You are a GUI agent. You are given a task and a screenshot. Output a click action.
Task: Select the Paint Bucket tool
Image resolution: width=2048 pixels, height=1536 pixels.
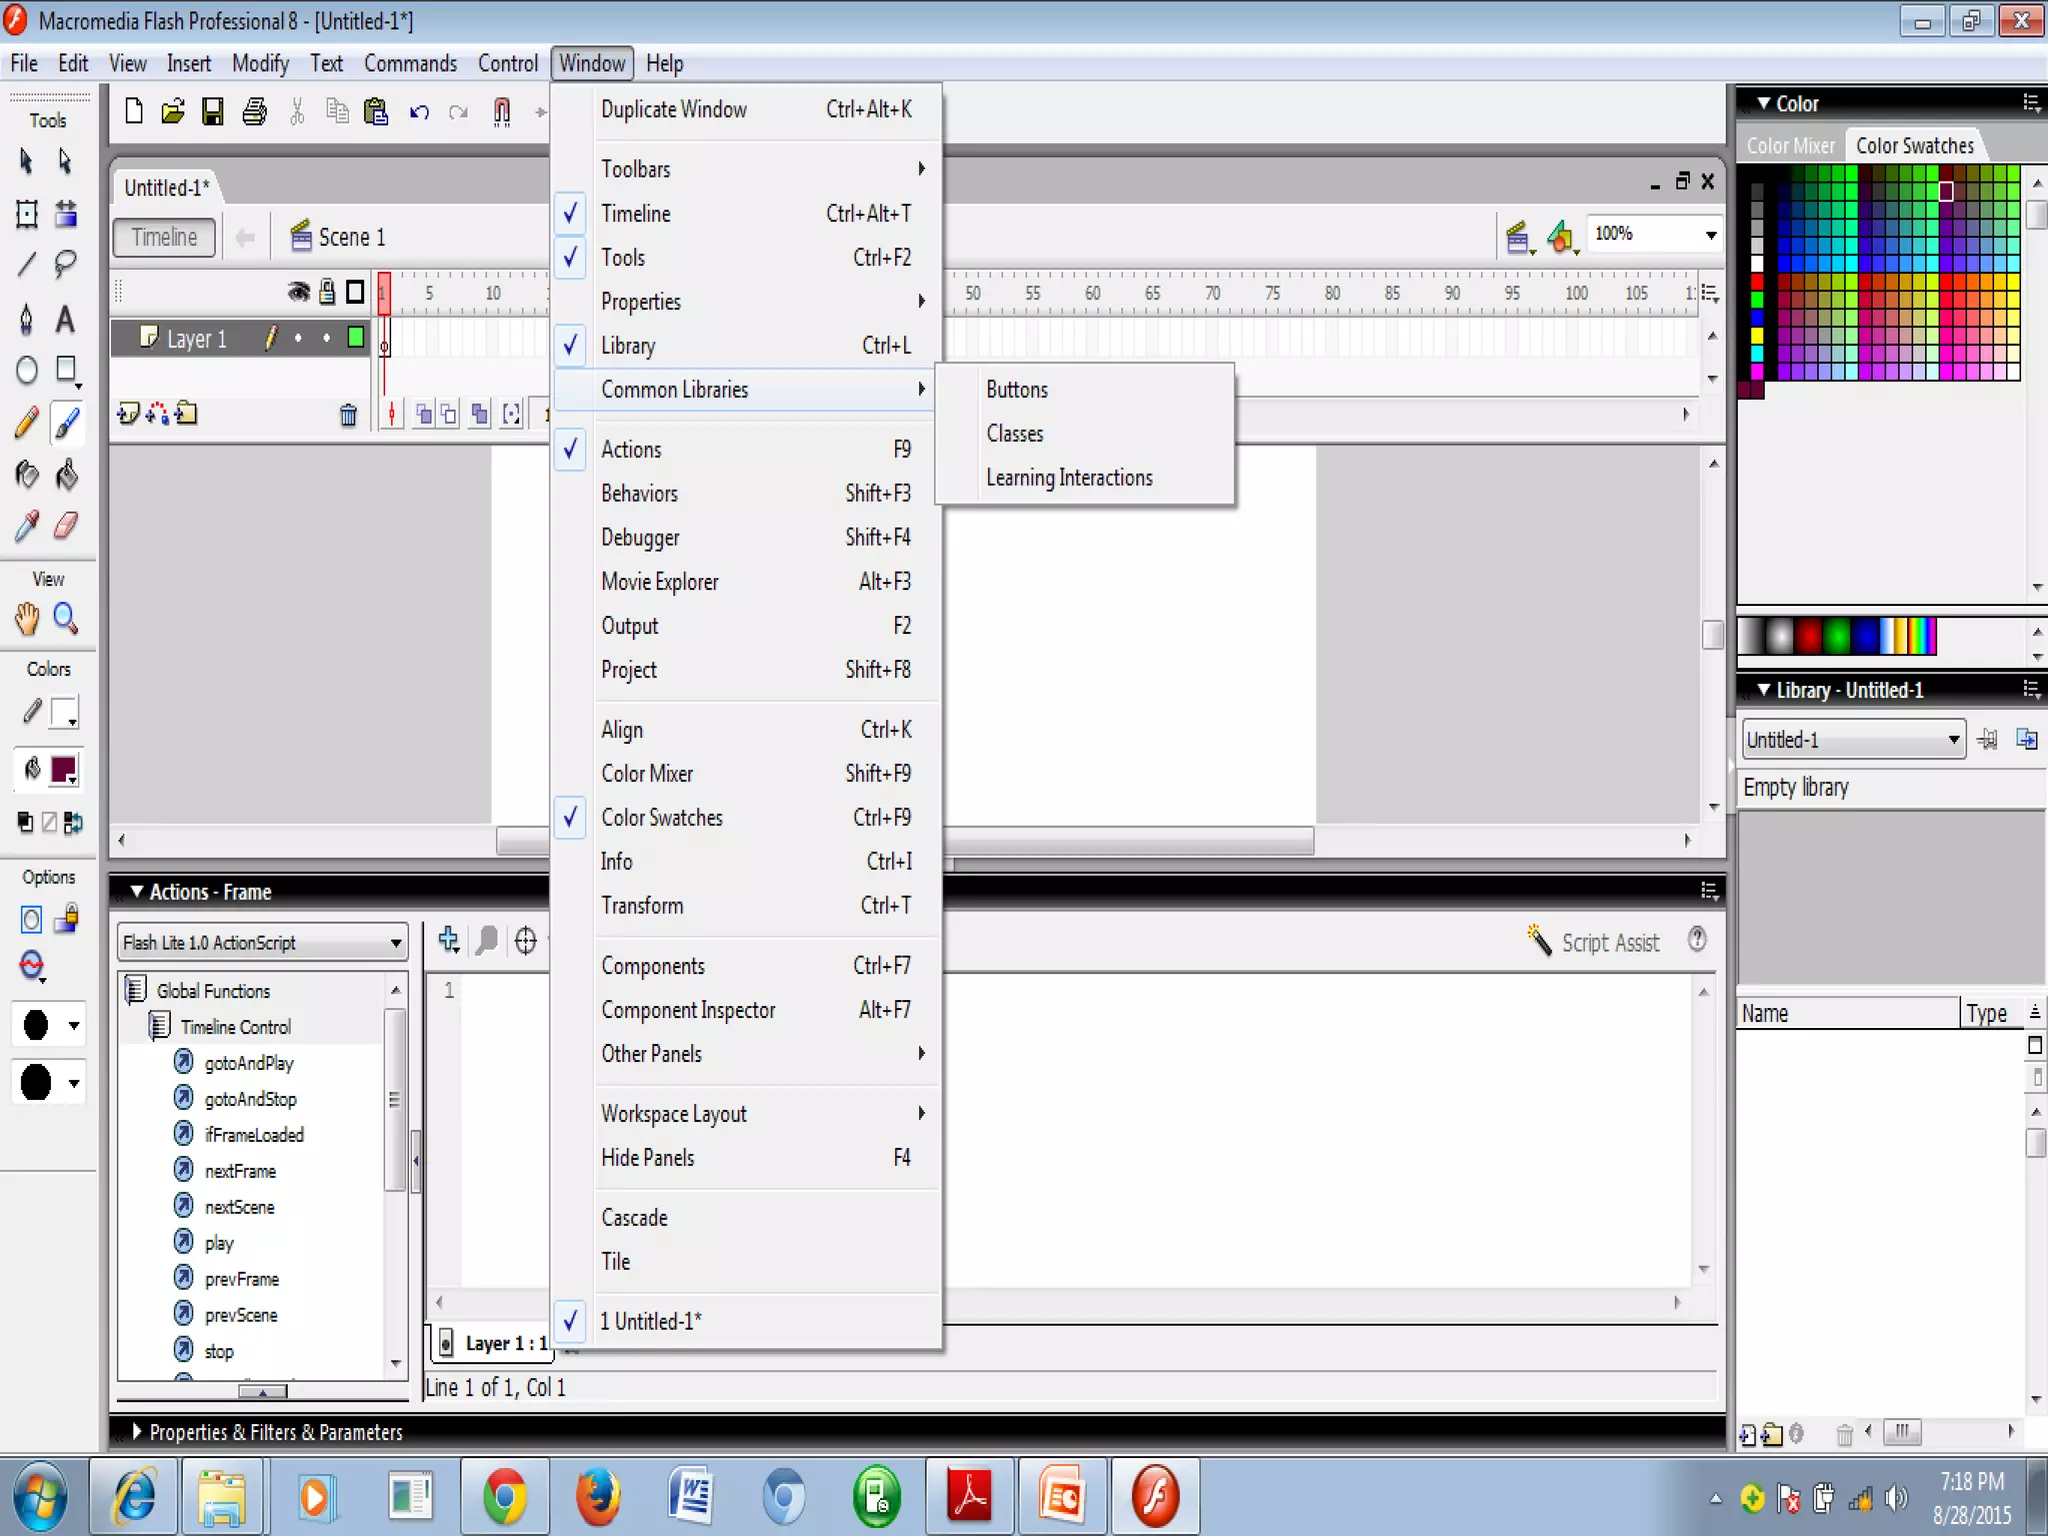pyautogui.click(x=66, y=474)
